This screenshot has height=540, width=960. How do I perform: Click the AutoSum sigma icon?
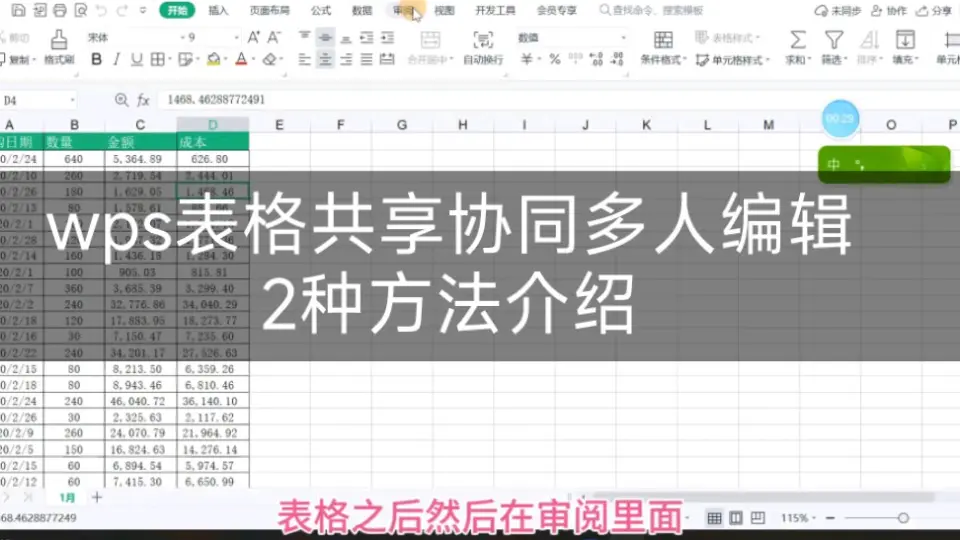point(797,40)
